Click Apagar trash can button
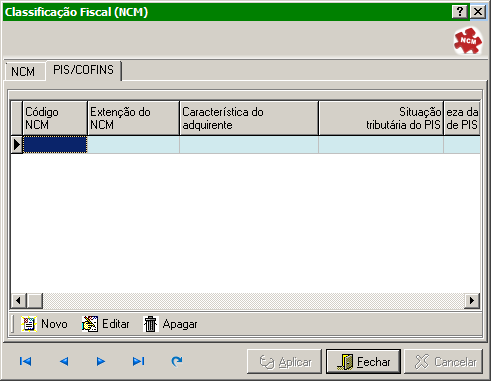The width and height of the screenshot is (491, 381). (170, 324)
